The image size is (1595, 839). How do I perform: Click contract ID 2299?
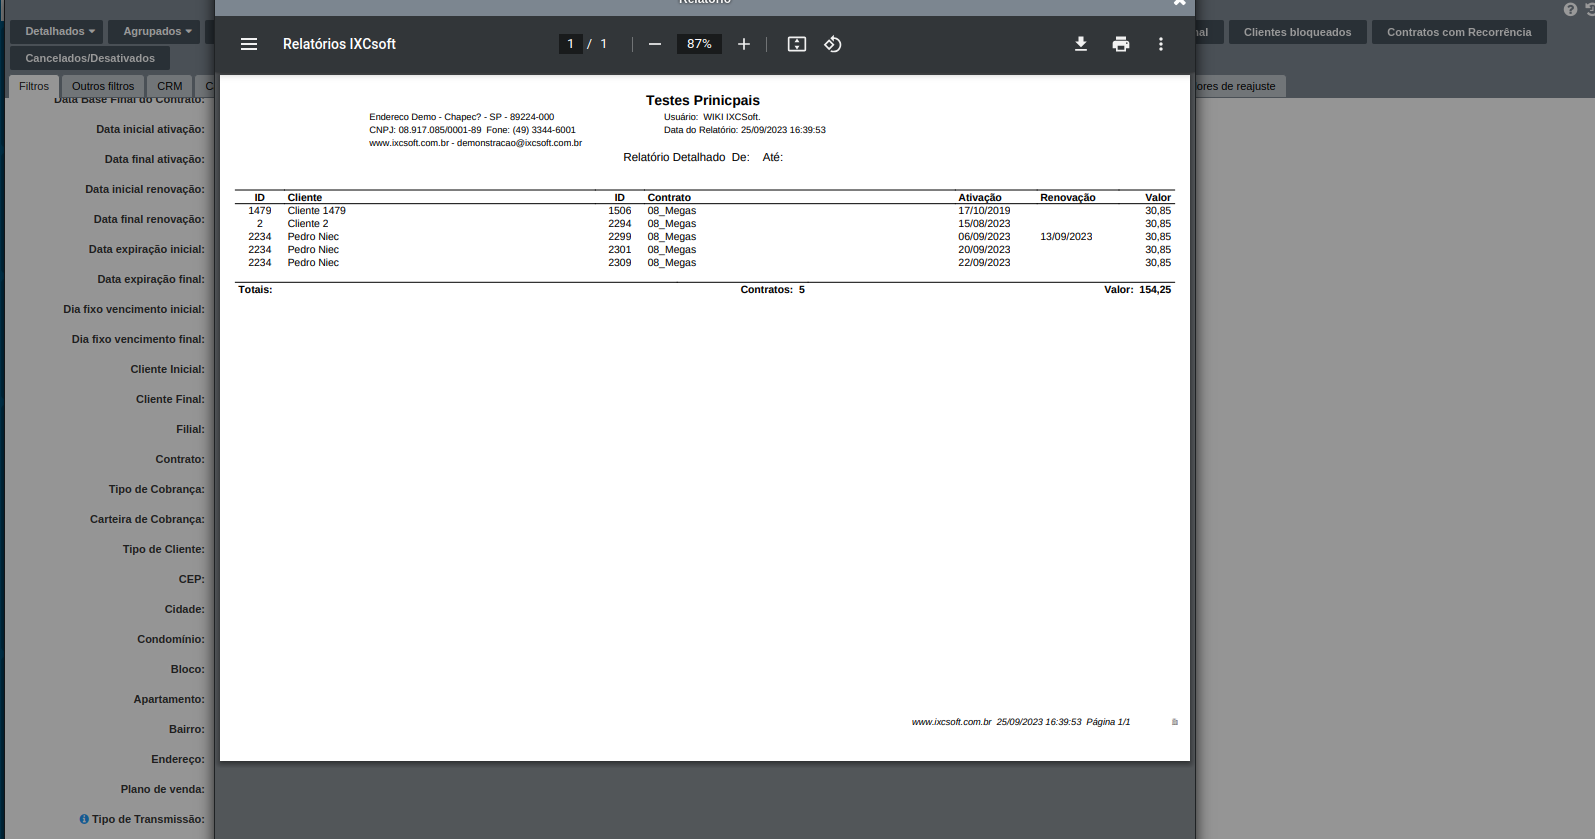click(x=620, y=237)
